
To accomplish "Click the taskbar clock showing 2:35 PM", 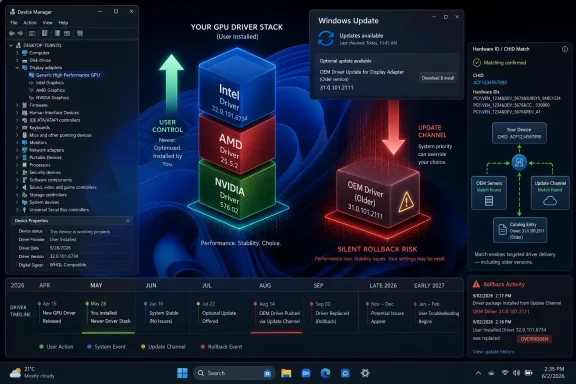I will point(553,373).
